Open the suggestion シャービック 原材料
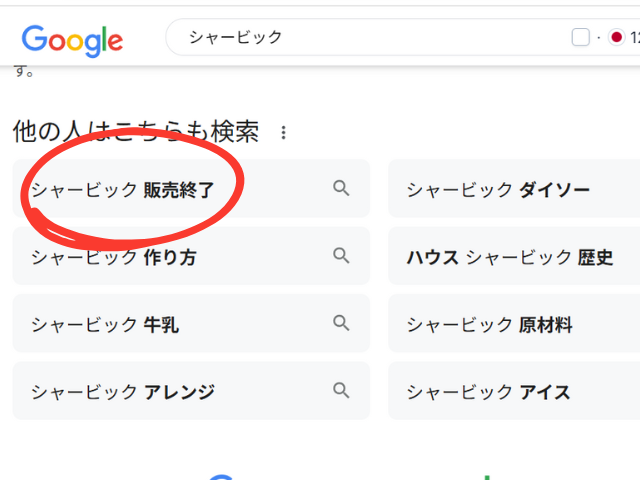Screen dimensions: 640x480 click(x=514, y=323)
